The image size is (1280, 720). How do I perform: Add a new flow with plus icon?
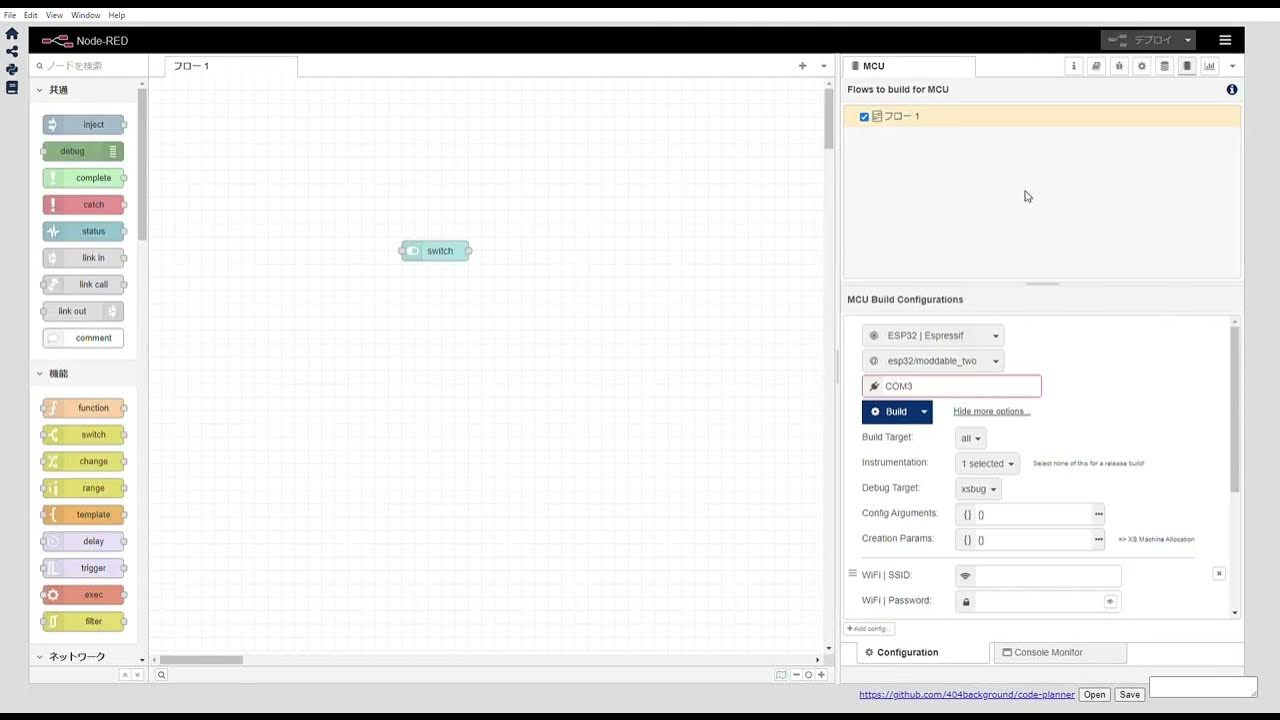(x=802, y=66)
